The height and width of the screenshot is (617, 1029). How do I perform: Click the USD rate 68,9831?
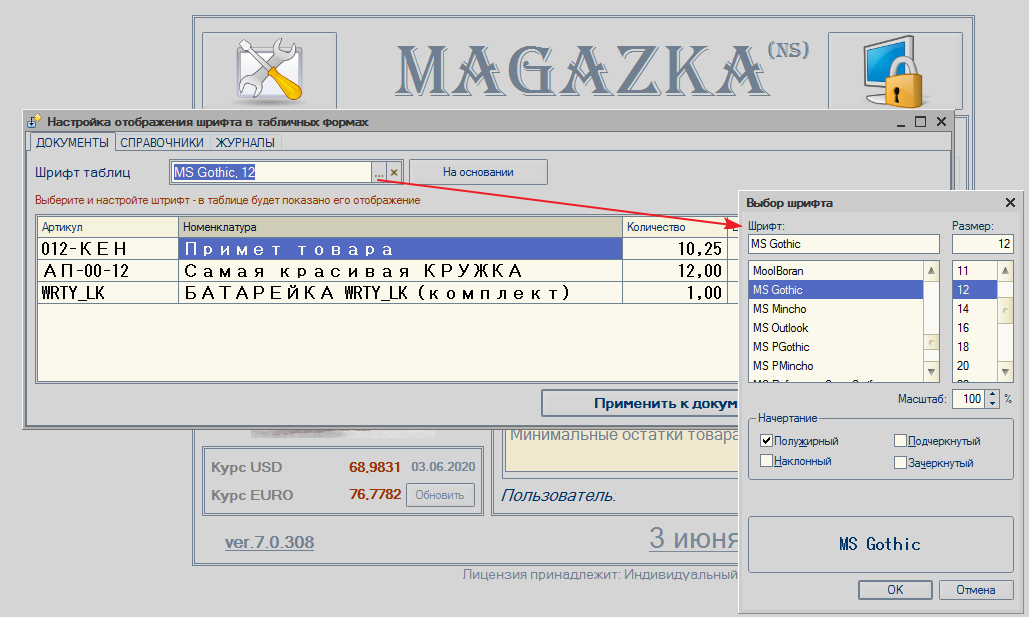375,467
